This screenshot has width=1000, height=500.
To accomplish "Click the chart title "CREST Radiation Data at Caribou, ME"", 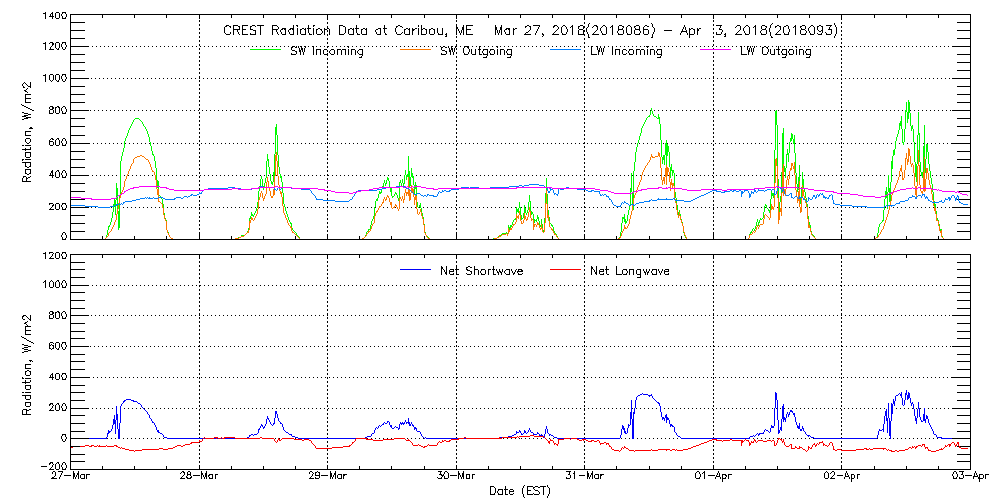I will 340,31.
